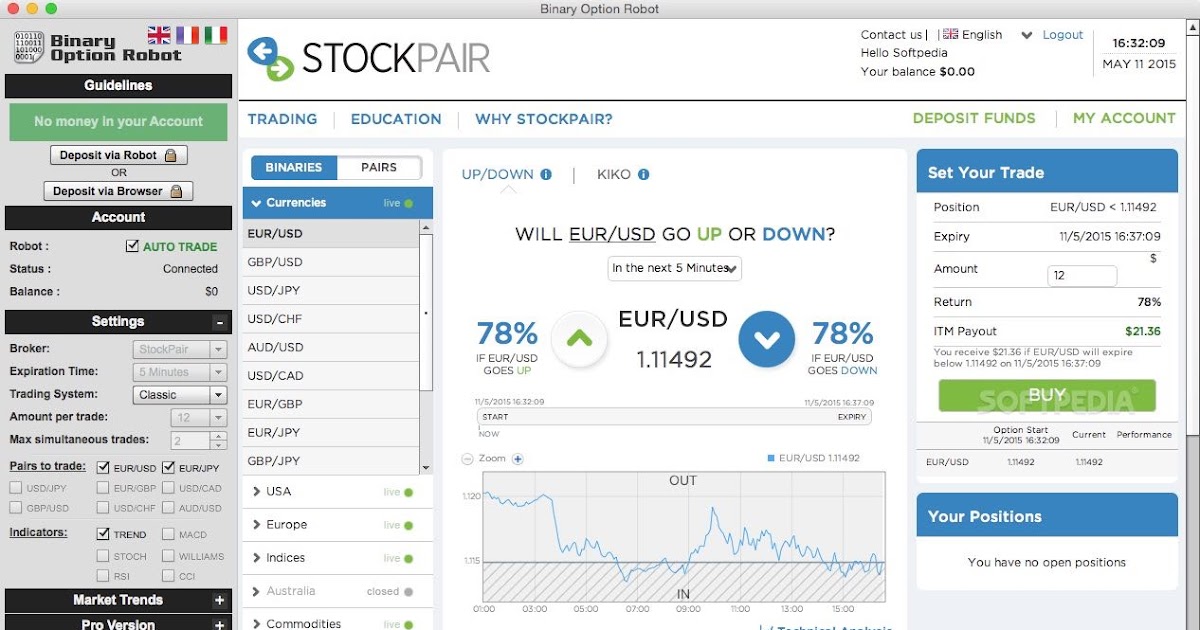Click the Europe live status dot

408,525
